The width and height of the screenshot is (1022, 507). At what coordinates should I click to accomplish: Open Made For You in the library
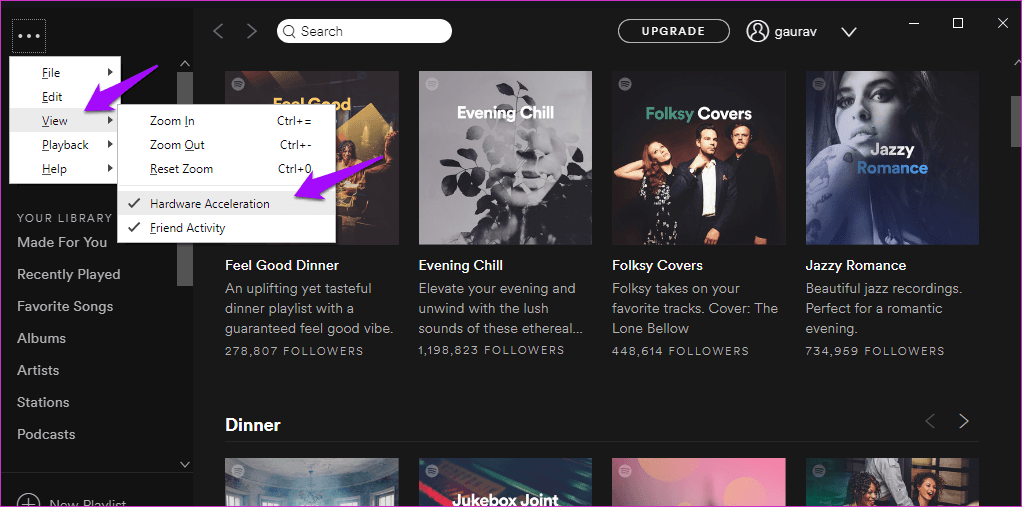tap(62, 242)
